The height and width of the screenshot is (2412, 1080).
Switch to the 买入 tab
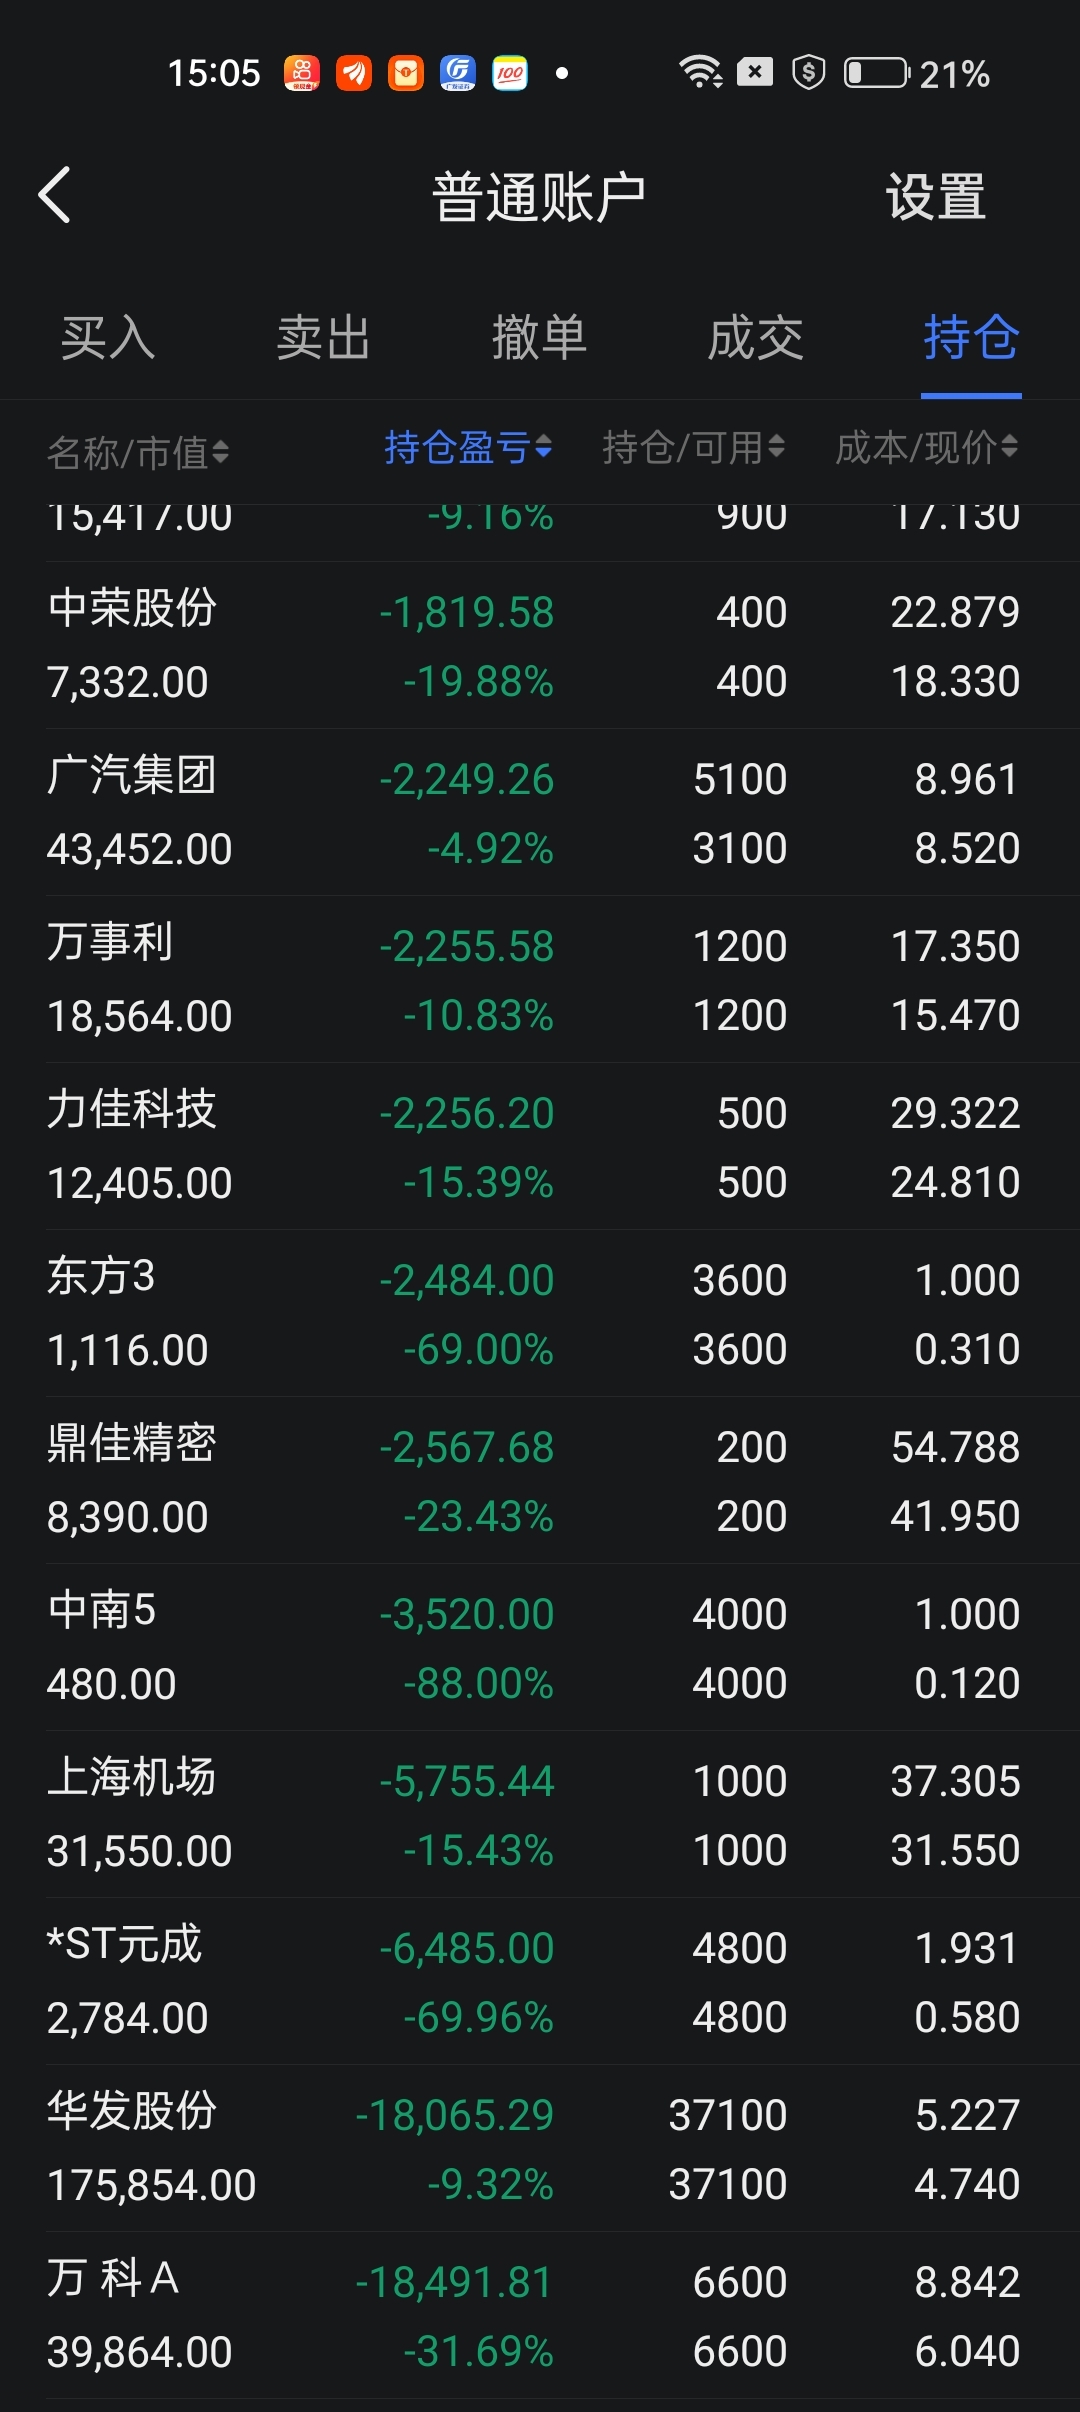108,338
